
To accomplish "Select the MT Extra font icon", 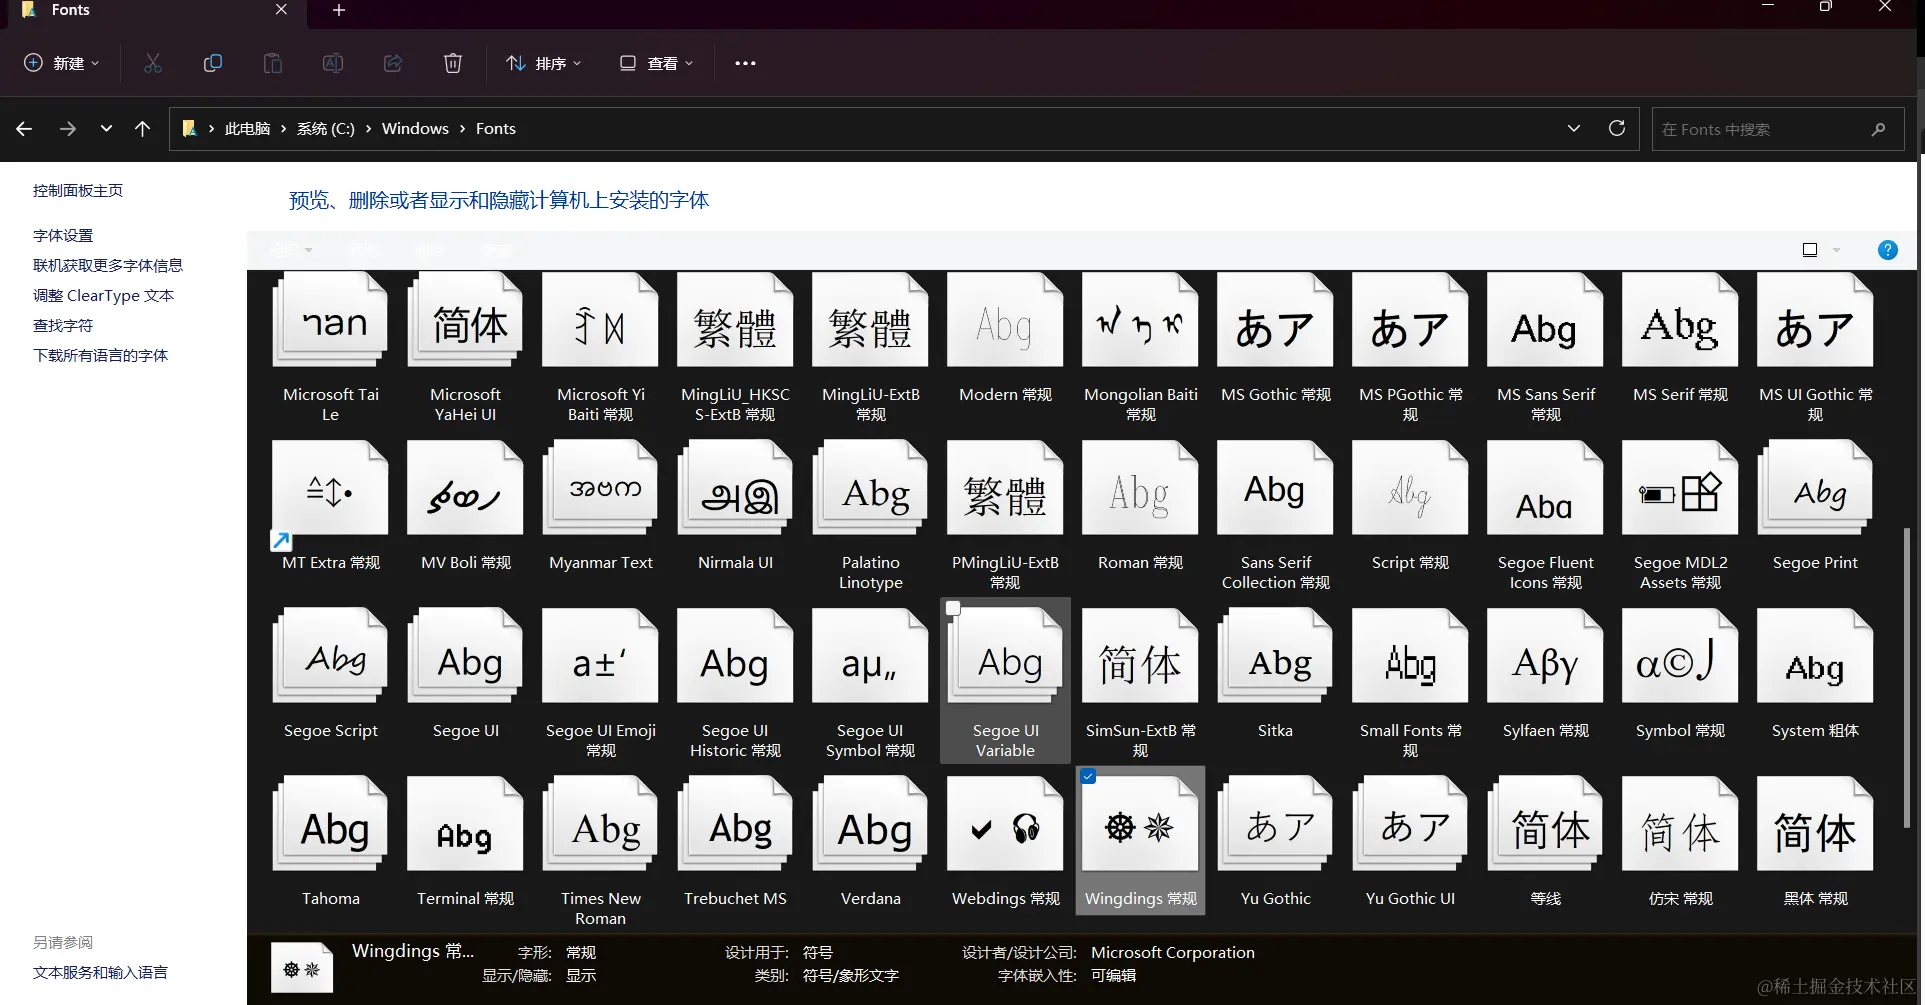I will click(x=330, y=490).
